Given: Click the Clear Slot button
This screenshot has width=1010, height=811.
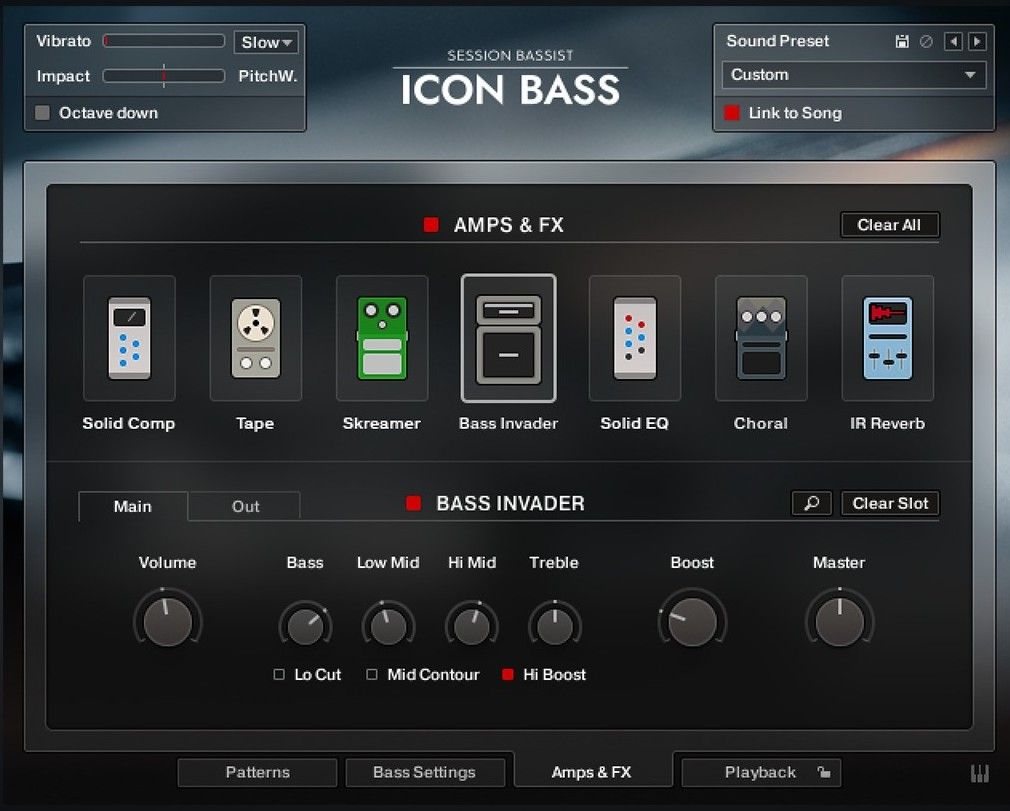Looking at the screenshot, I should (x=890, y=503).
